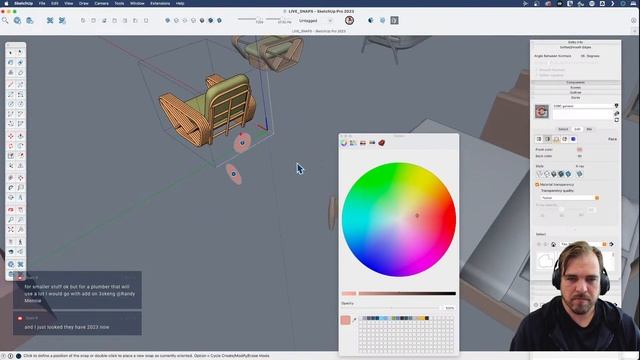Screen dimensions: 640x360
Task: Activate the Line pencil tool
Action: [11, 84]
